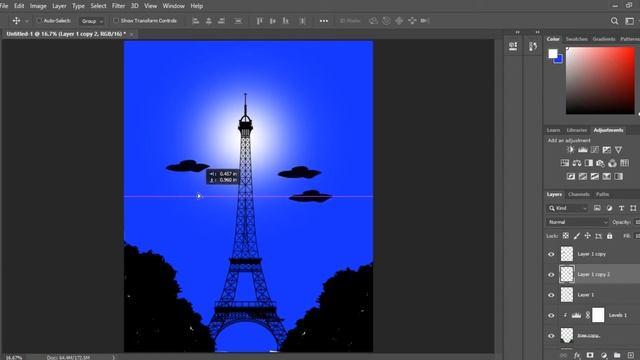Open the Kind layer filter dropdown
This screenshot has width=640, height=360.
click(567, 208)
